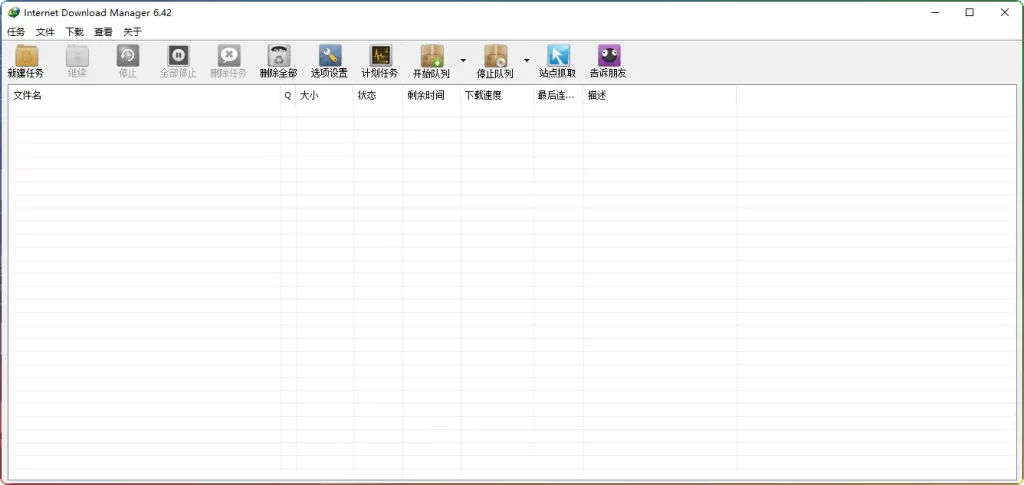The image size is (1024, 485).
Task: Click the 继续 (resume) toolbar icon
Action: [x=77, y=55]
